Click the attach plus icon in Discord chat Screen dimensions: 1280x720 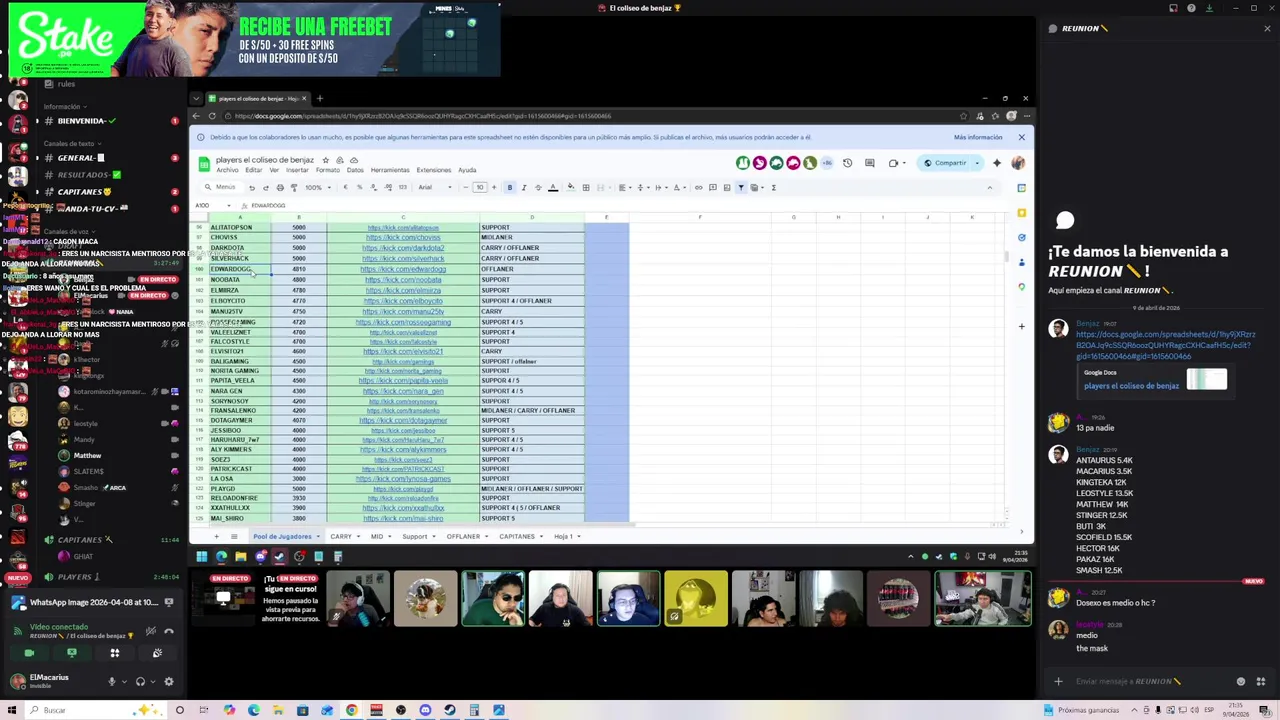click(x=1058, y=682)
